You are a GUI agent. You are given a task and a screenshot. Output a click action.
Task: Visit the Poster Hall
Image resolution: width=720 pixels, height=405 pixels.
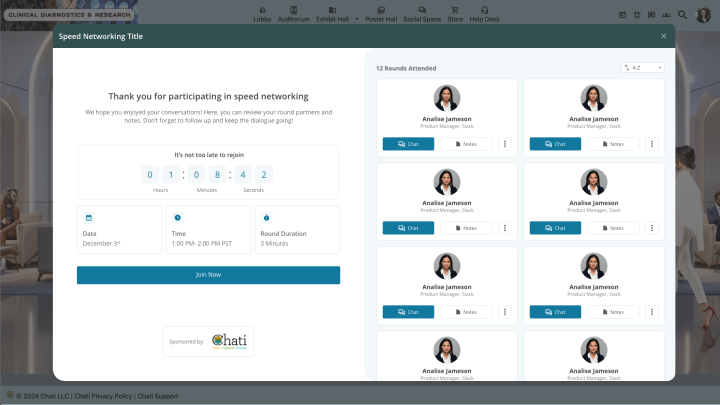(381, 15)
